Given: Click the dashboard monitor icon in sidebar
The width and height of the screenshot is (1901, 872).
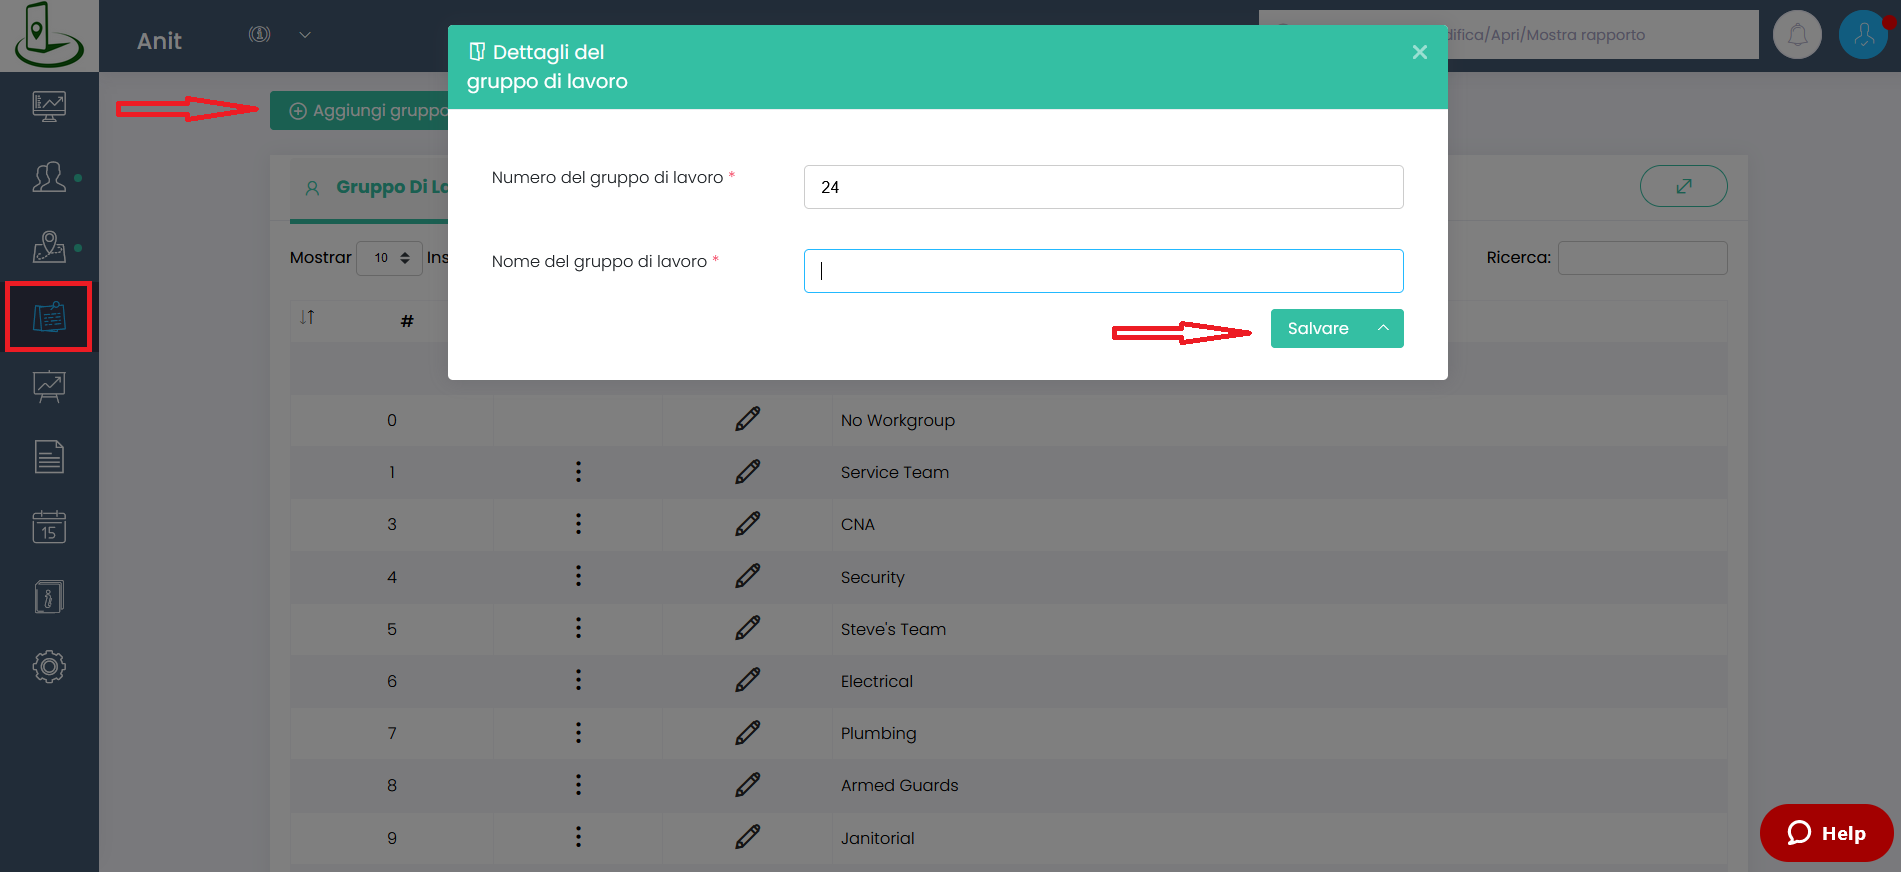Looking at the screenshot, I should (x=49, y=106).
